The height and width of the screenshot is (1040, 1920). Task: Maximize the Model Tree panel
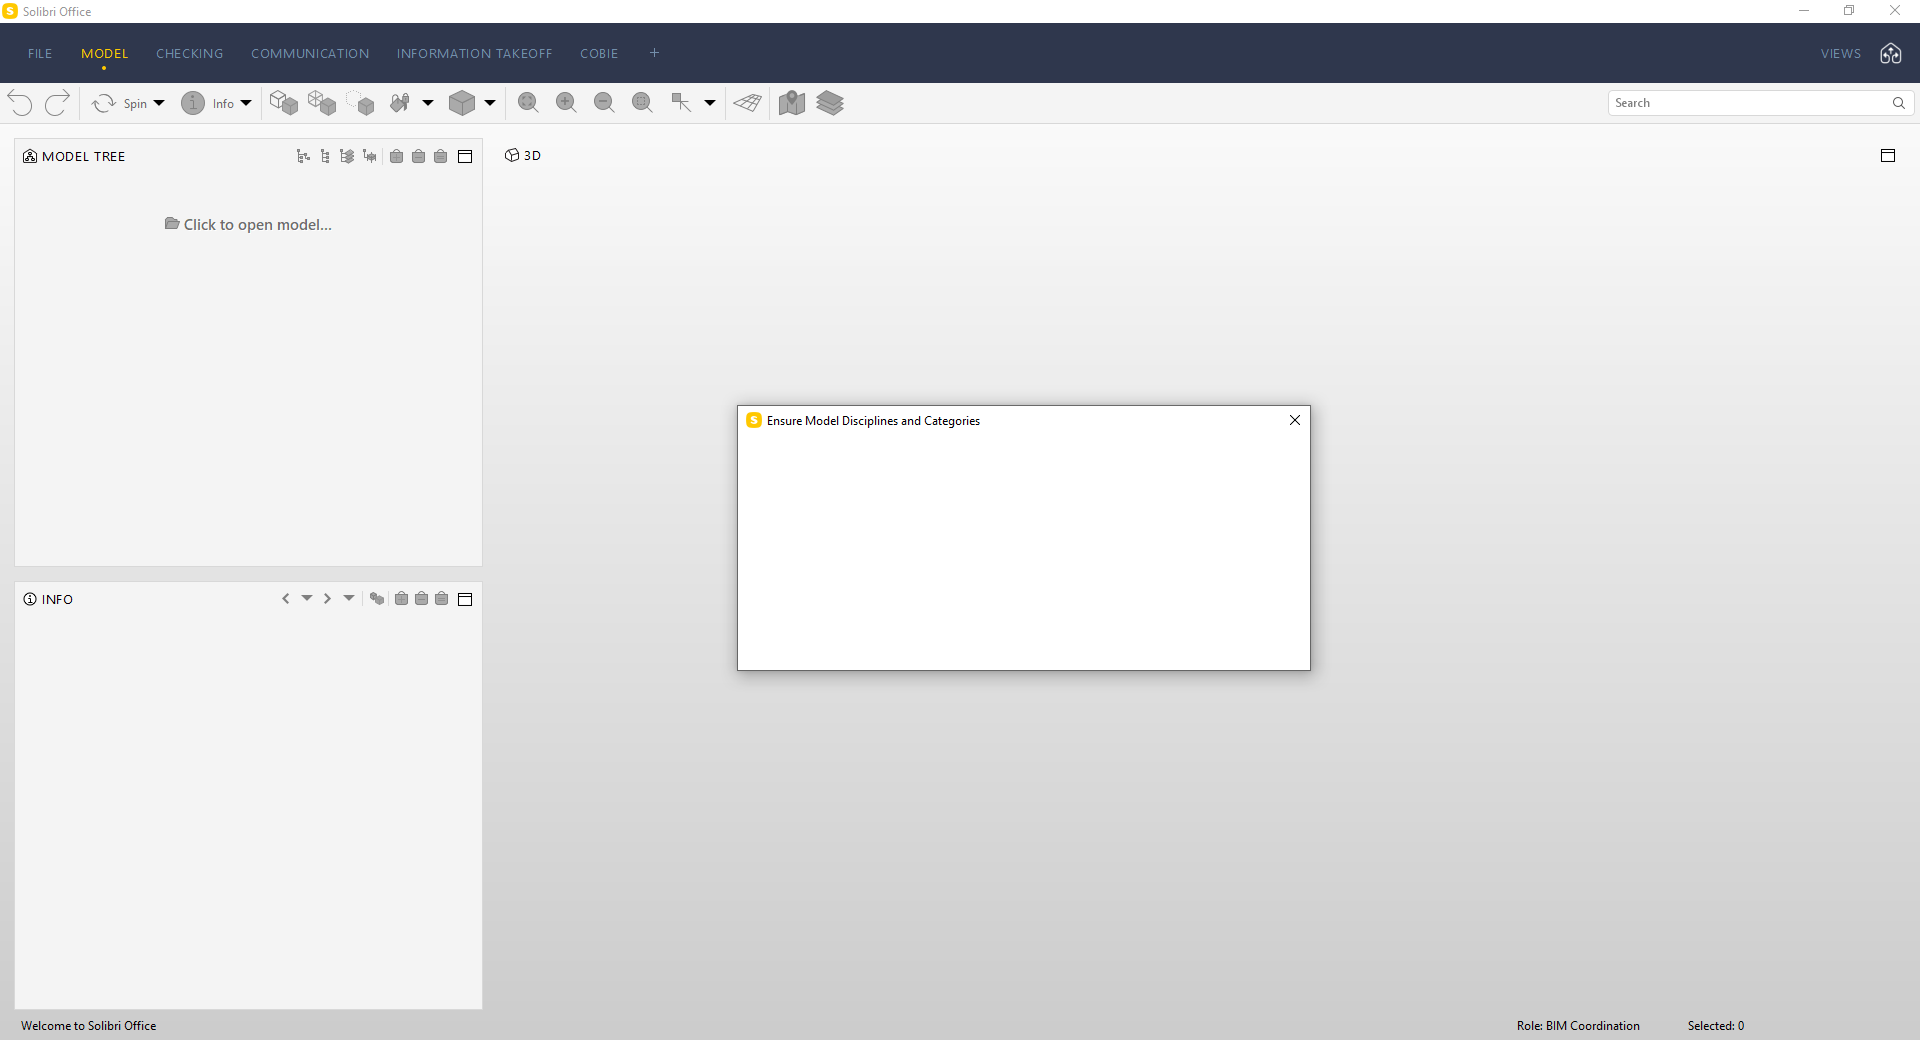click(465, 156)
